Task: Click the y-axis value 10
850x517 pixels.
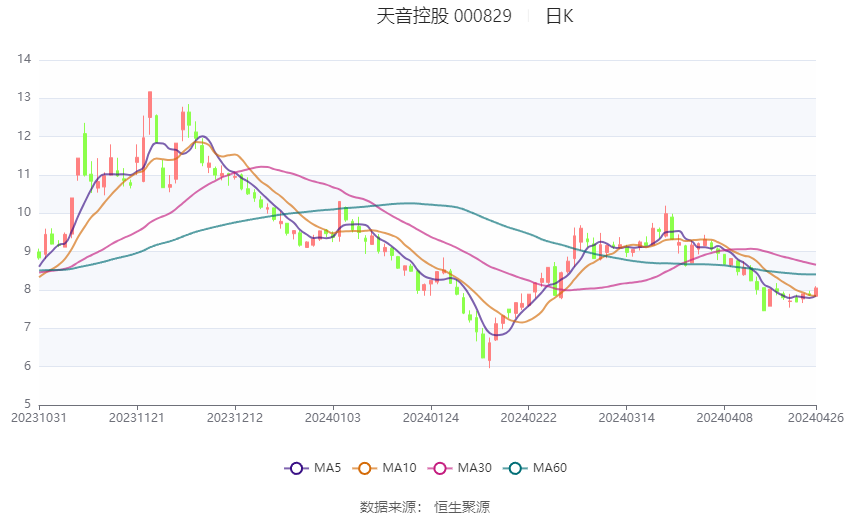Action: (24, 212)
